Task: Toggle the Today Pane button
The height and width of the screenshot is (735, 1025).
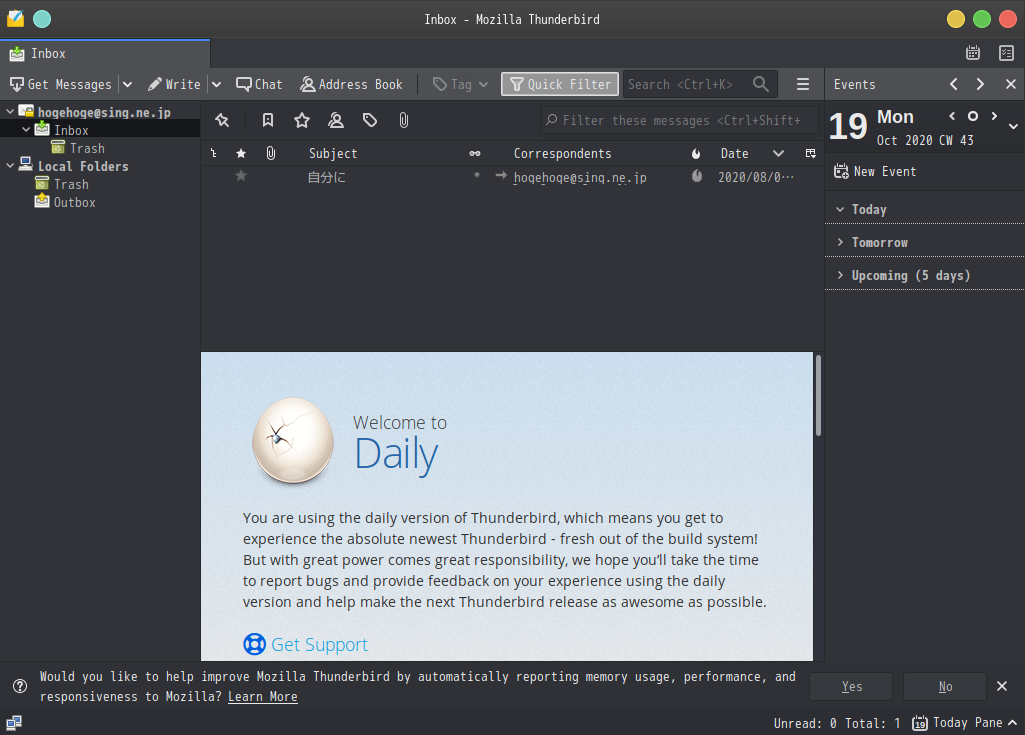Action: coord(964,723)
